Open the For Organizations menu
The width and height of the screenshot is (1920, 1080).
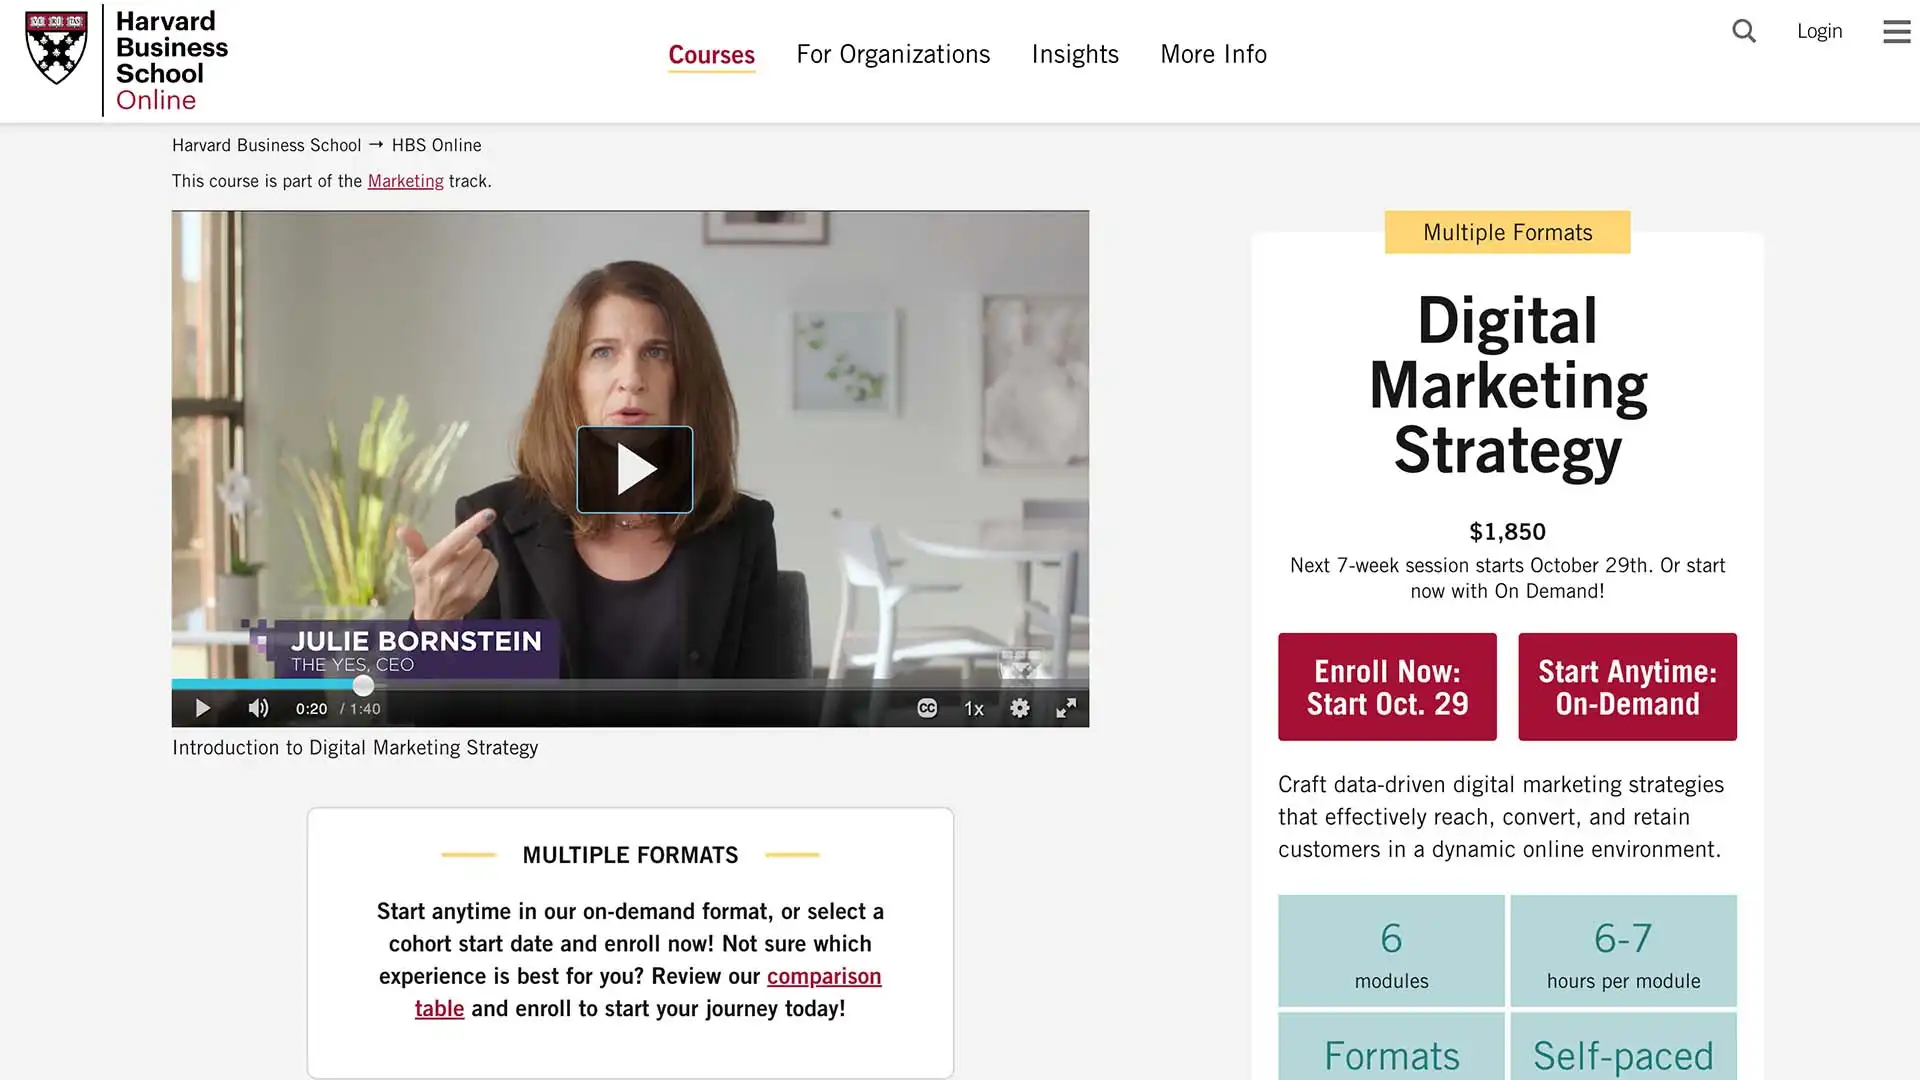(x=893, y=54)
